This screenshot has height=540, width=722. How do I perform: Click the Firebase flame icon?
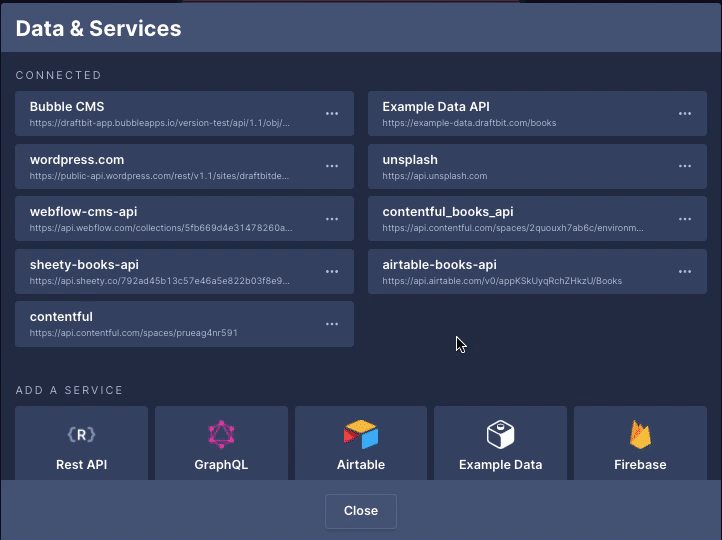640,434
